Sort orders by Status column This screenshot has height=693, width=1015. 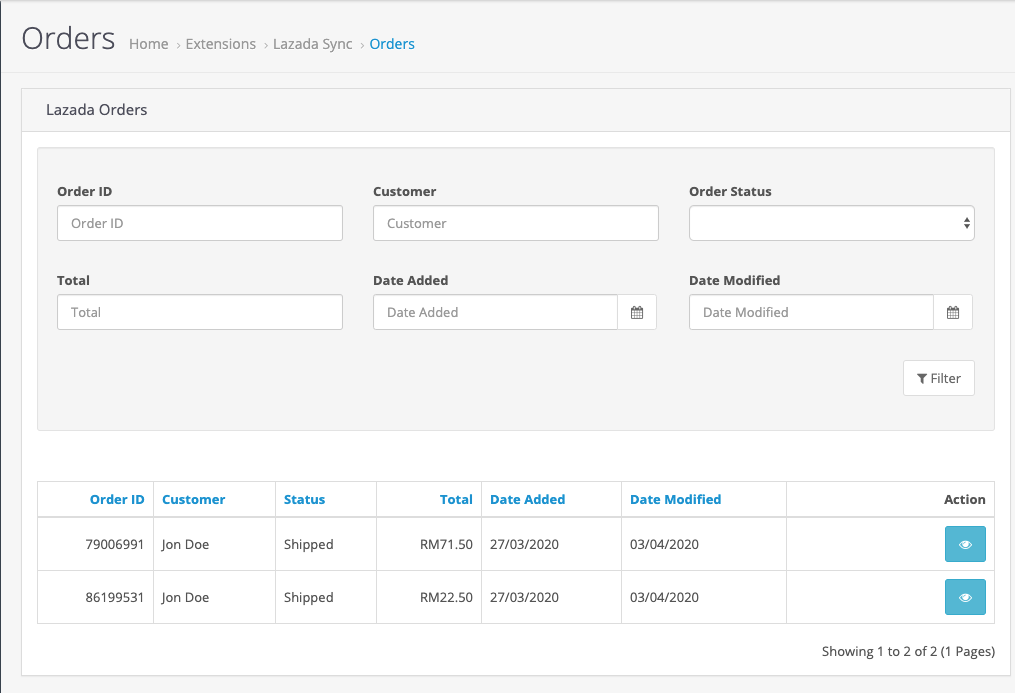(x=304, y=500)
